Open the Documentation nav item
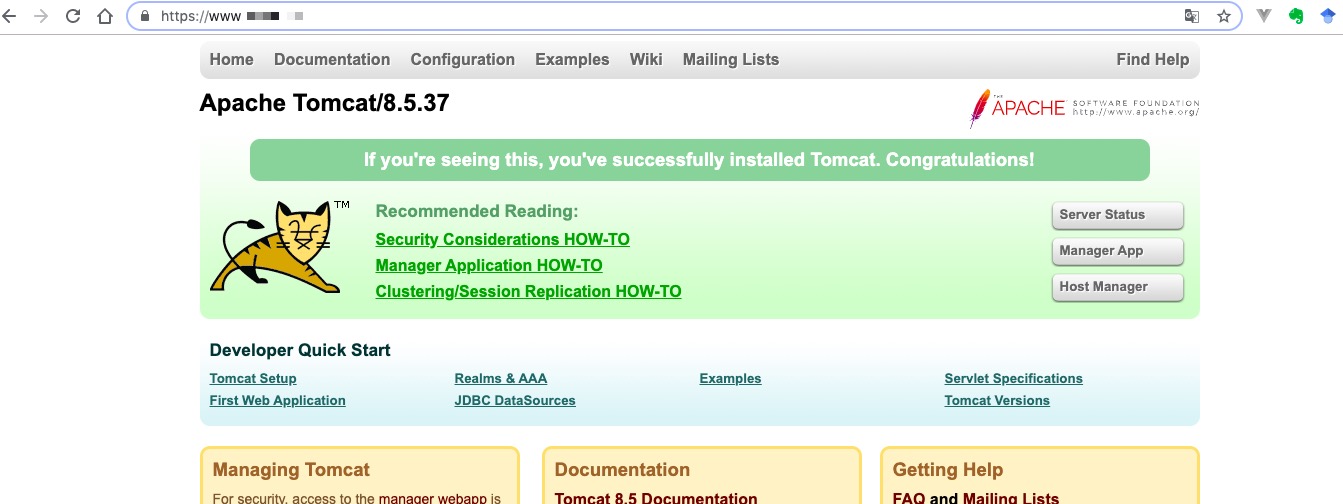The image size is (1343, 504). click(x=332, y=60)
